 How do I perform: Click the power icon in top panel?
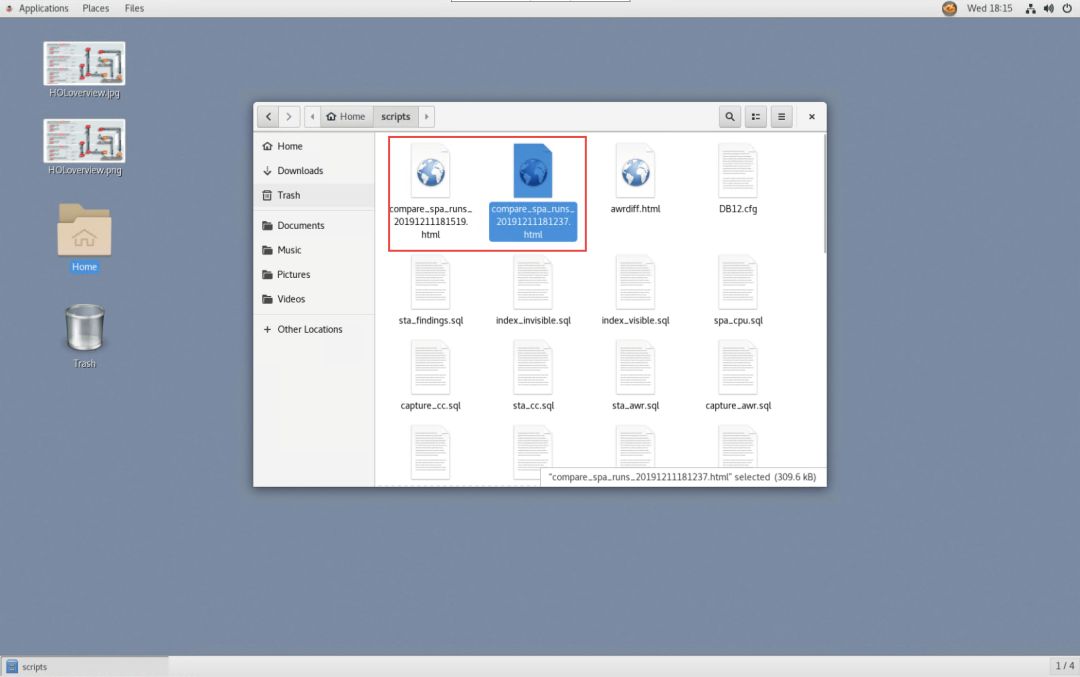[1067, 8]
